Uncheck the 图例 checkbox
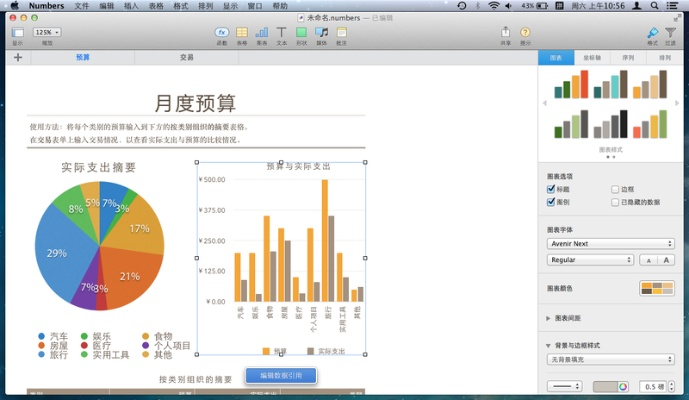The image size is (689, 400). (x=551, y=201)
